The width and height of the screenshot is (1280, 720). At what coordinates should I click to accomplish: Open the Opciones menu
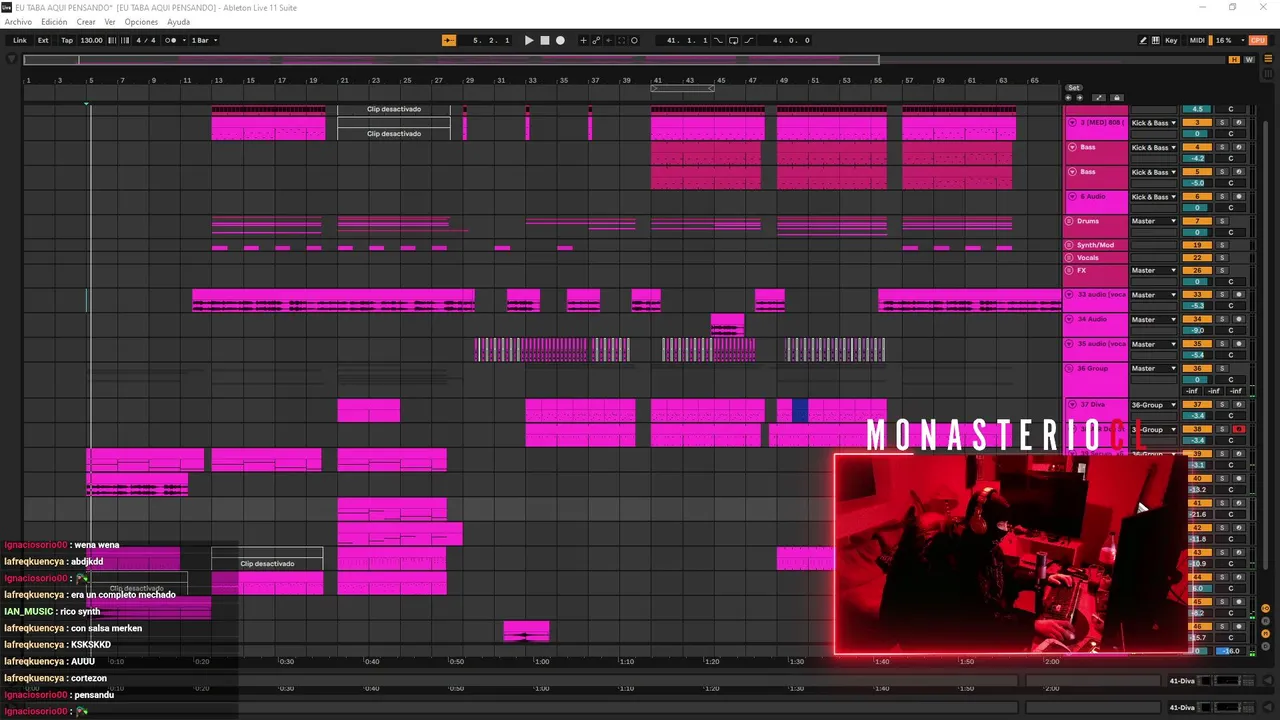coord(141,22)
